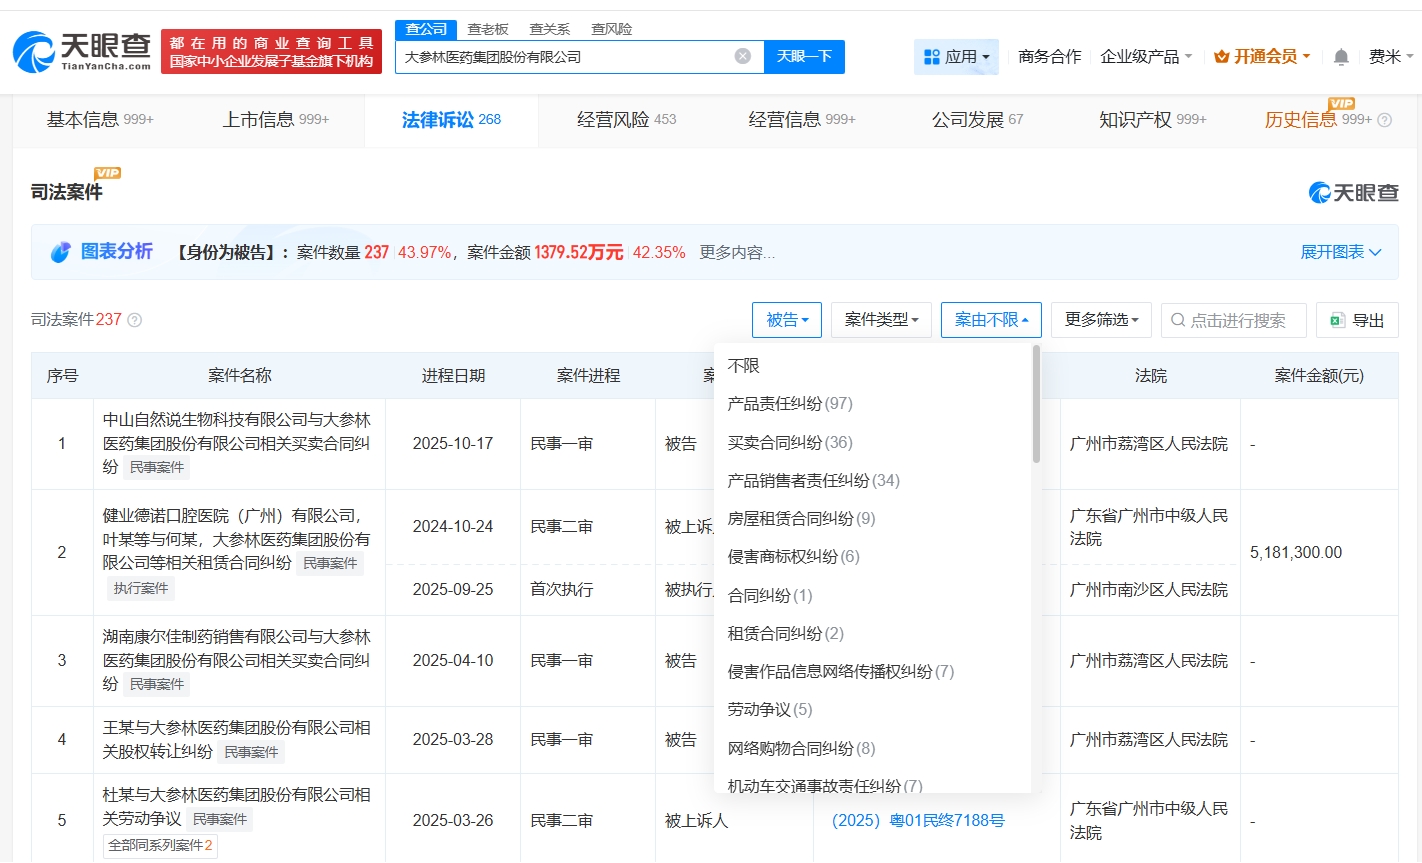This screenshot has height=863, width=1422.
Task: Click the help icon beside 司法案件 237
Action: click(135, 320)
